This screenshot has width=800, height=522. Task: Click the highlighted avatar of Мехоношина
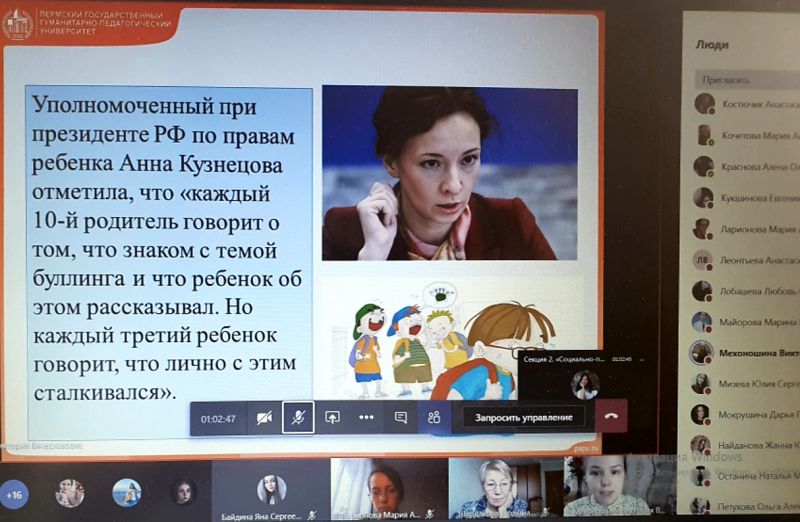pos(701,353)
